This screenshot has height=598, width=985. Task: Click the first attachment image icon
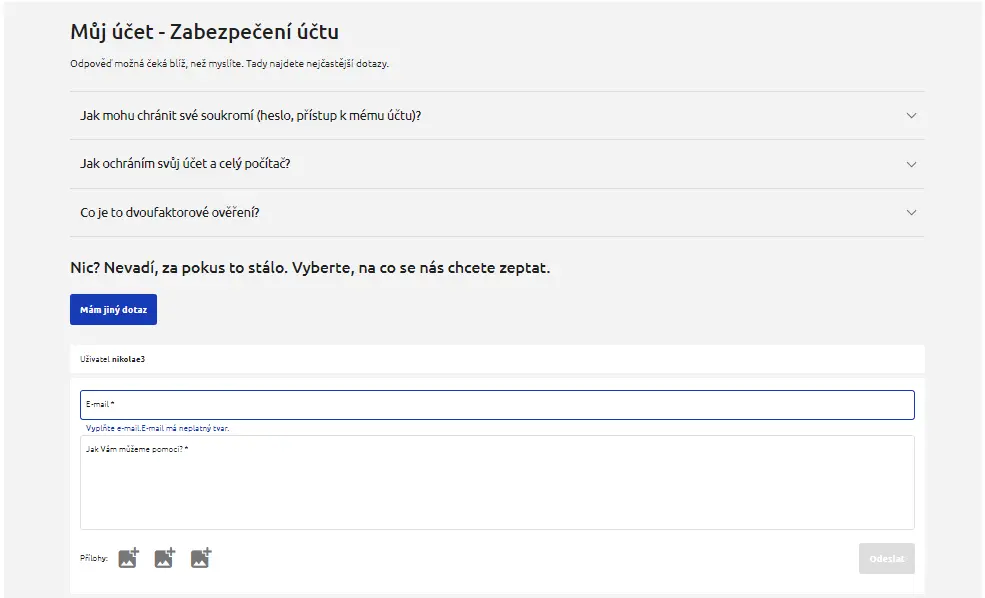coord(129,558)
